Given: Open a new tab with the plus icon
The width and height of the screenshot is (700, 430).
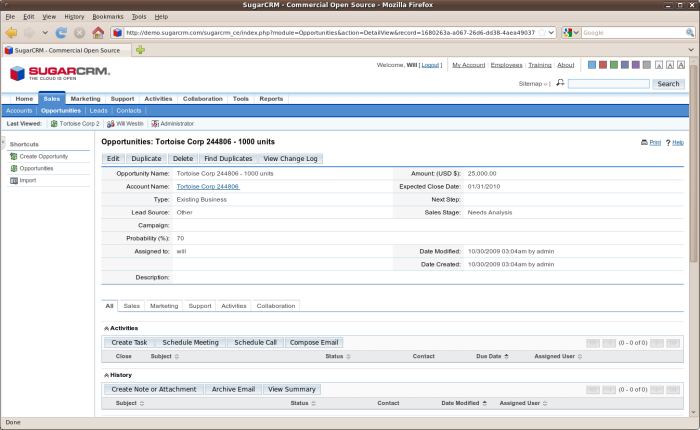Looking at the screenshot, I should (x=140, y=50).
